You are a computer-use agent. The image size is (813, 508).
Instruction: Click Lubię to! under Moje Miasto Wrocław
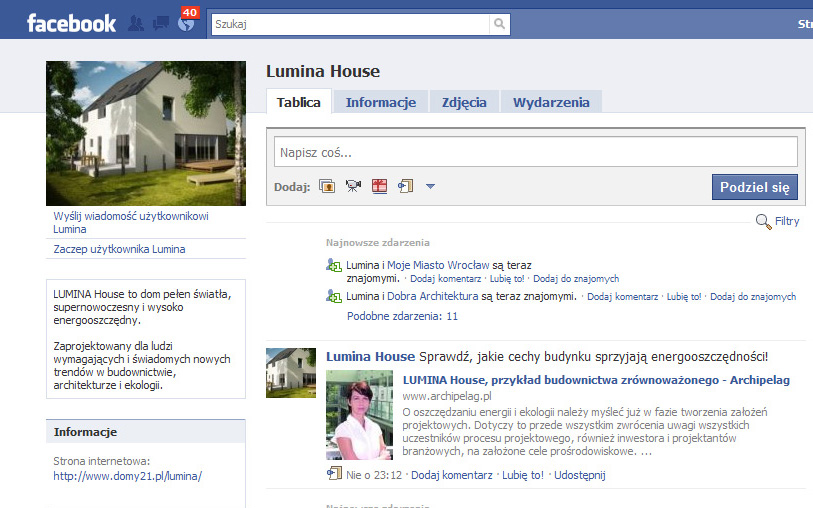[x=507, y=279]
